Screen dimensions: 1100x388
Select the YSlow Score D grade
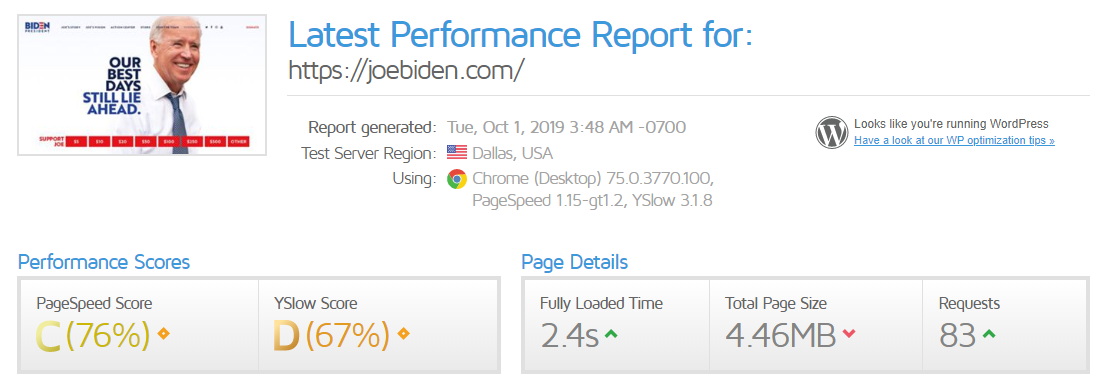click(x=286, y=336)
